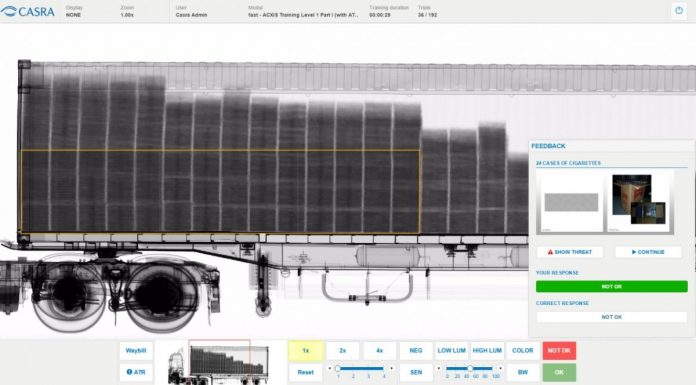Toggle the HIGH LUM filter
Image resolution: width=696 pixels, height=385 pixels.
pos(487,350)
